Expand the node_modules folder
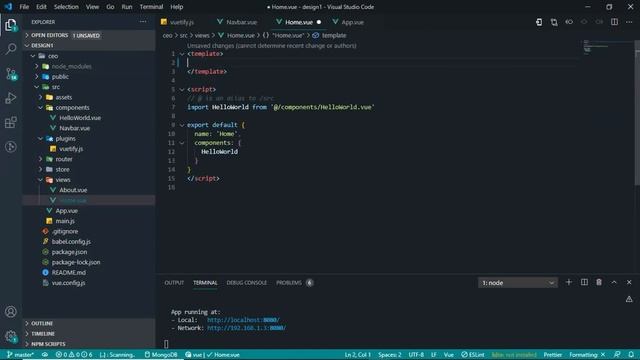 [x=71, y=66]
